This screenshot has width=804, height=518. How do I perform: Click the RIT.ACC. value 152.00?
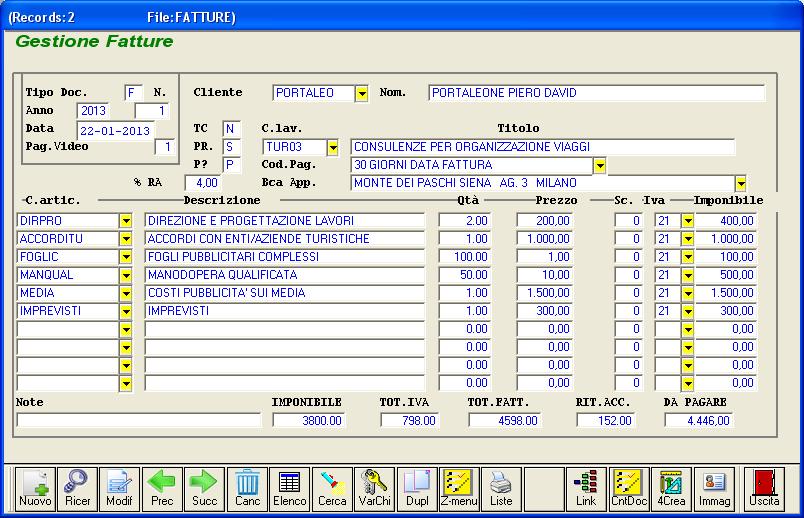[606, 421]
